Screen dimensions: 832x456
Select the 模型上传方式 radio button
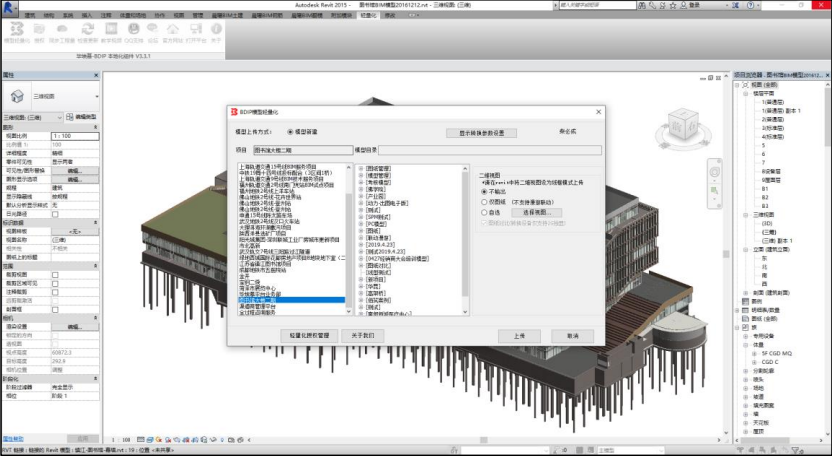pyautogui.click(x=290, y=132)
